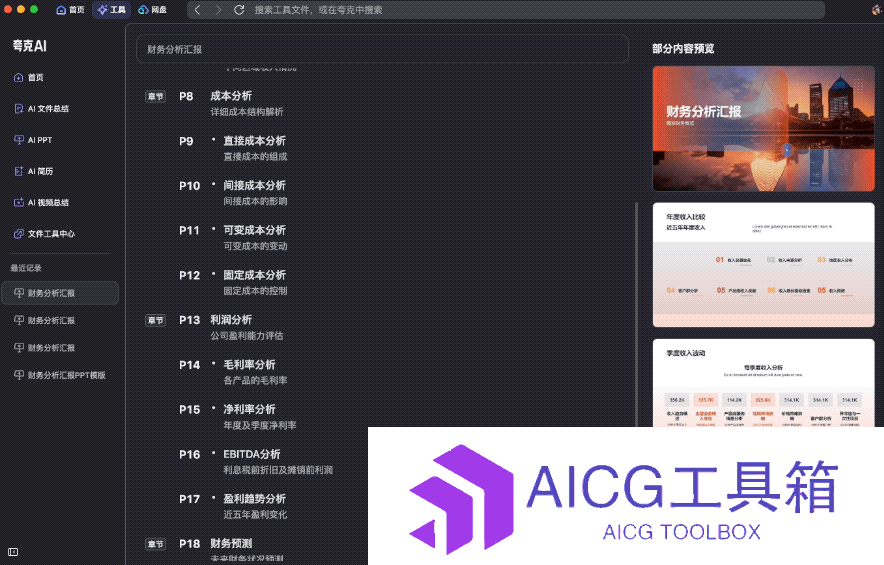884x565 pixels.
Task: Select 详细成本结构解析 subtitle
Action: click(247, 112)
